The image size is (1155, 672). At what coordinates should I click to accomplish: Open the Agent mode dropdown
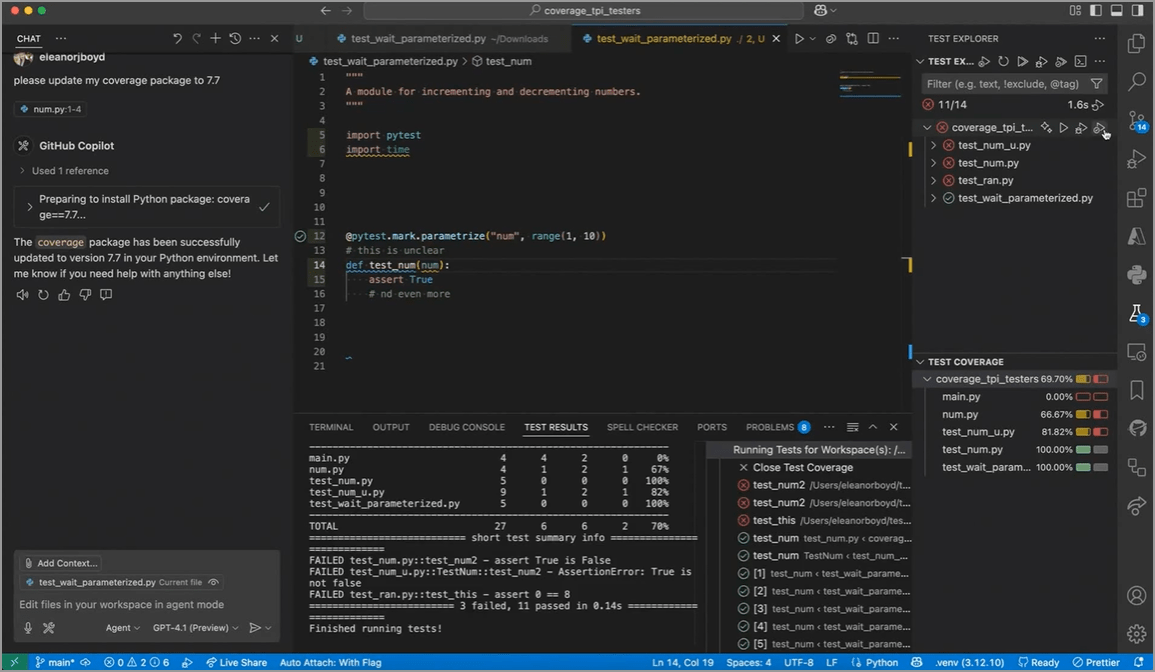coord(123,628)
